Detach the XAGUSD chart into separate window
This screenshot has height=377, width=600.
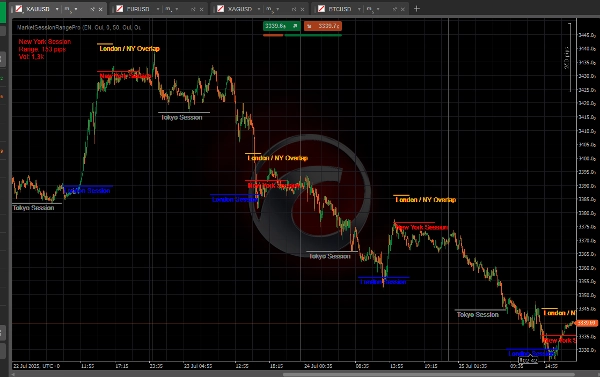[x=294, y=9]
